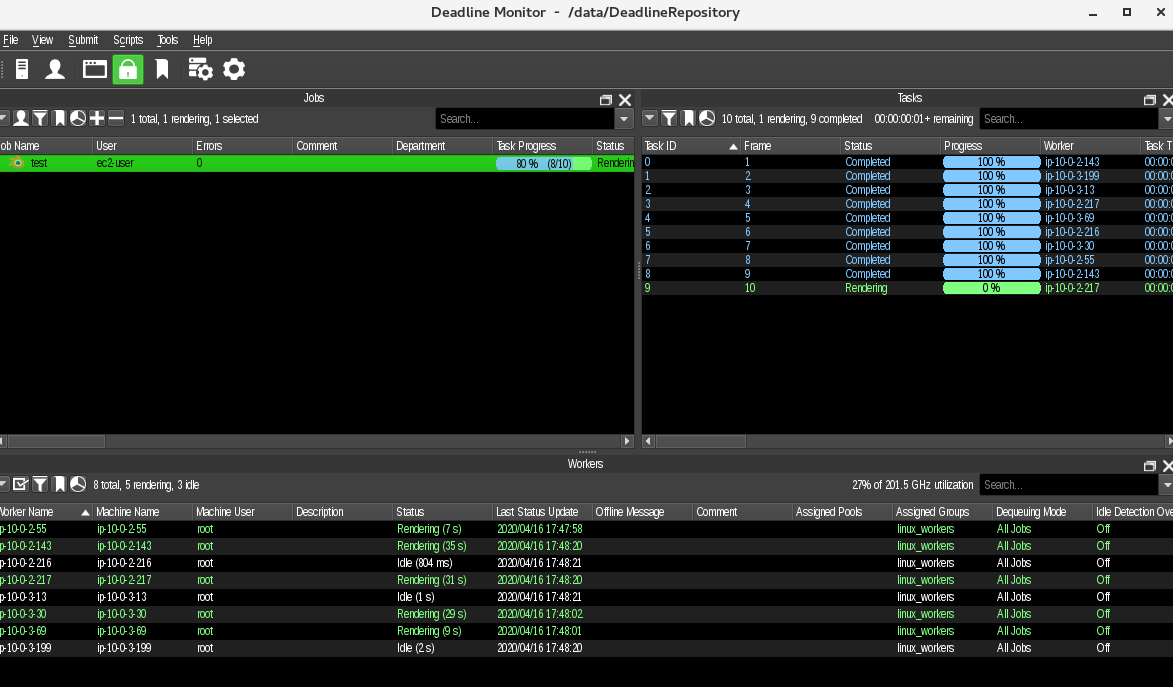Sort workers by Dequeuing Mode column header
Image resolution: width=1173 pixels, height=687 pixels.
point(1042,512)
